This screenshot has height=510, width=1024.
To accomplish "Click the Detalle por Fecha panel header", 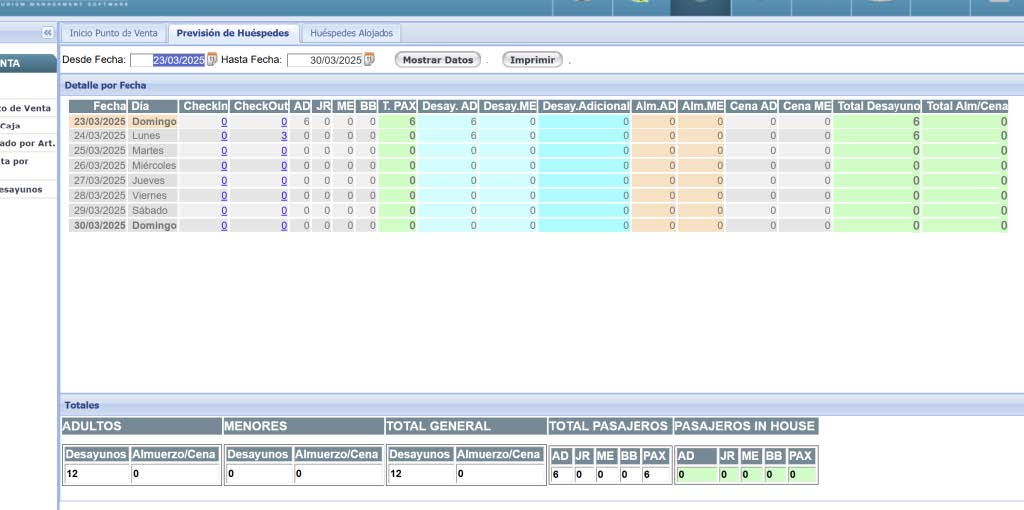I will coord(105,86).
